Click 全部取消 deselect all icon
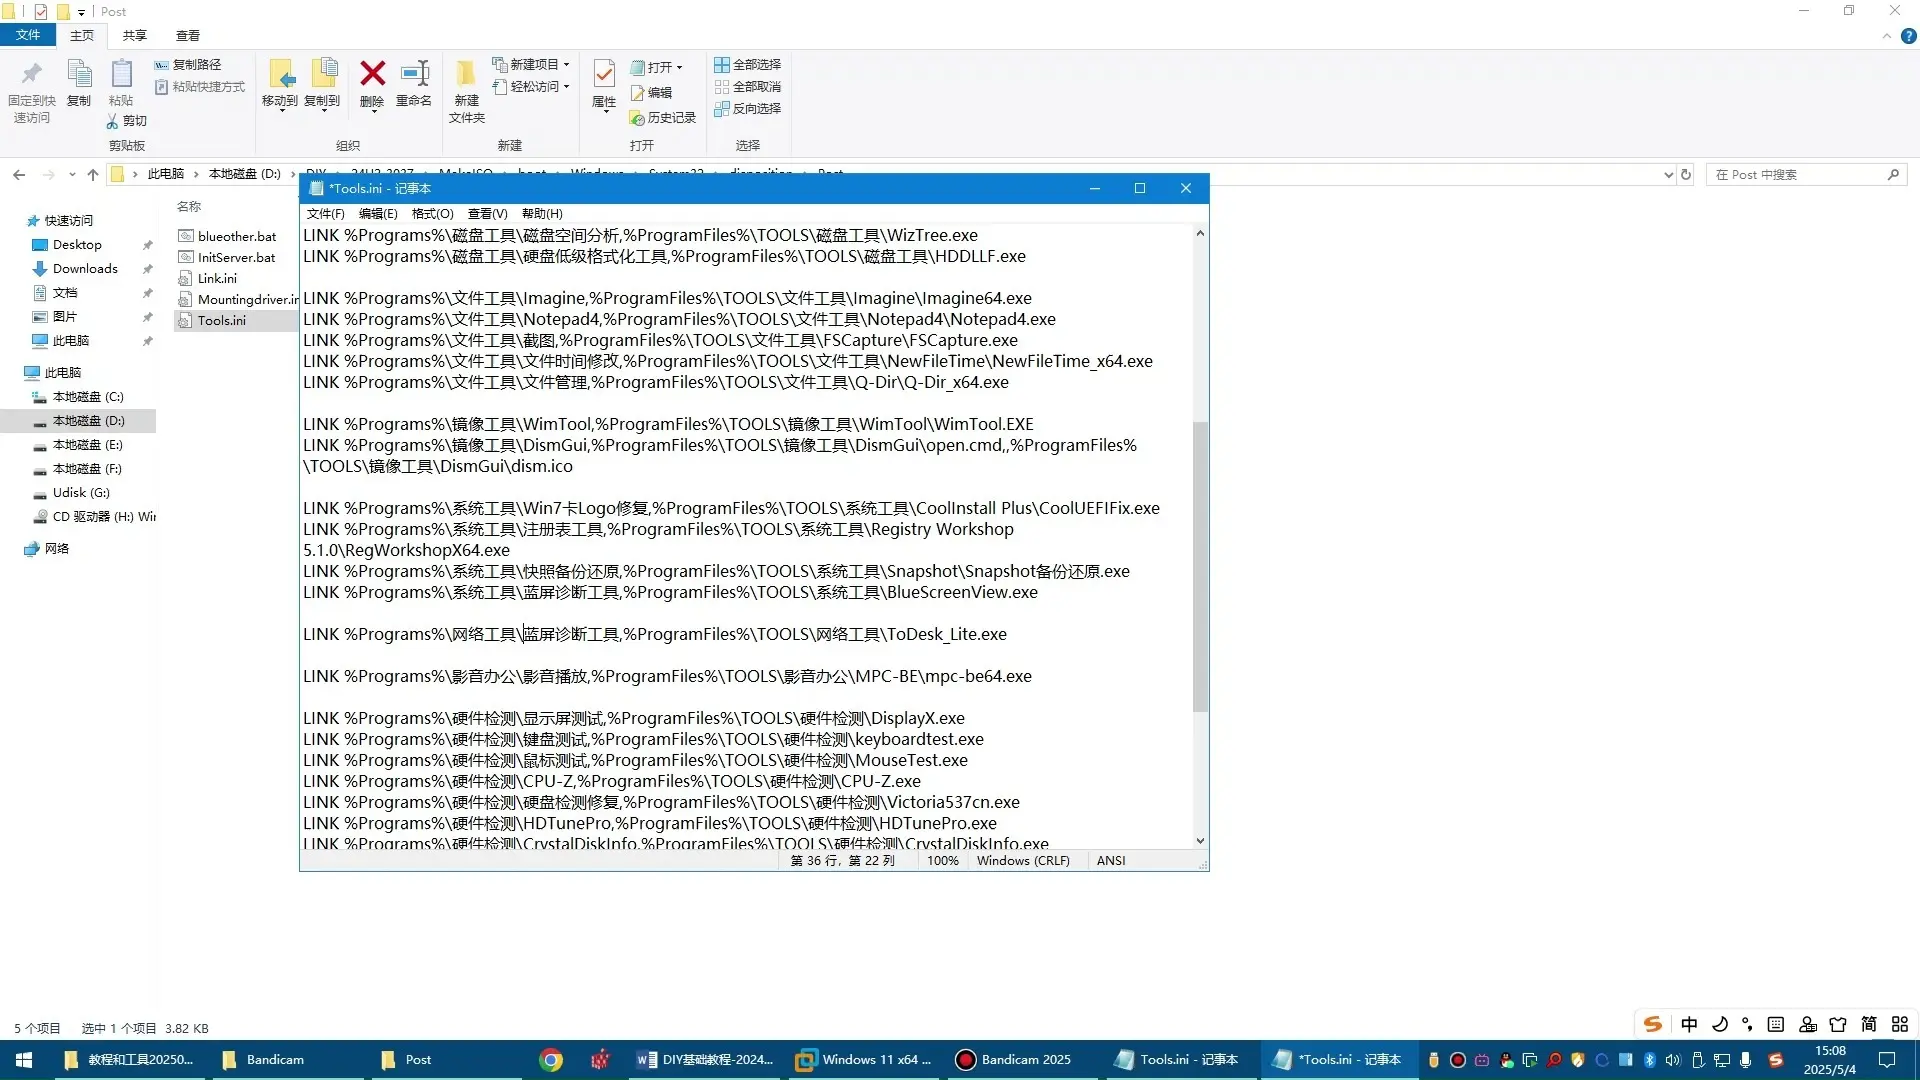Viewport: 1920px width, 1080px height. pyautogui.click(x=722, y=87)
